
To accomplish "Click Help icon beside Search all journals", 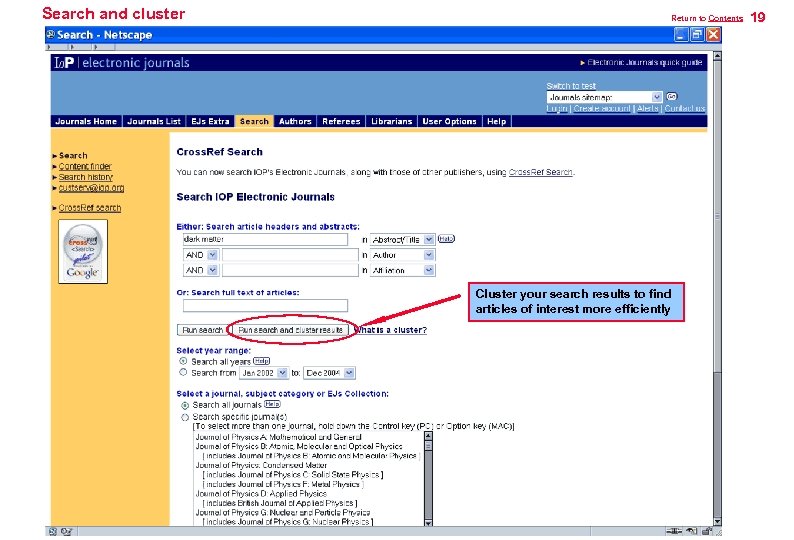I will (272, 404).
